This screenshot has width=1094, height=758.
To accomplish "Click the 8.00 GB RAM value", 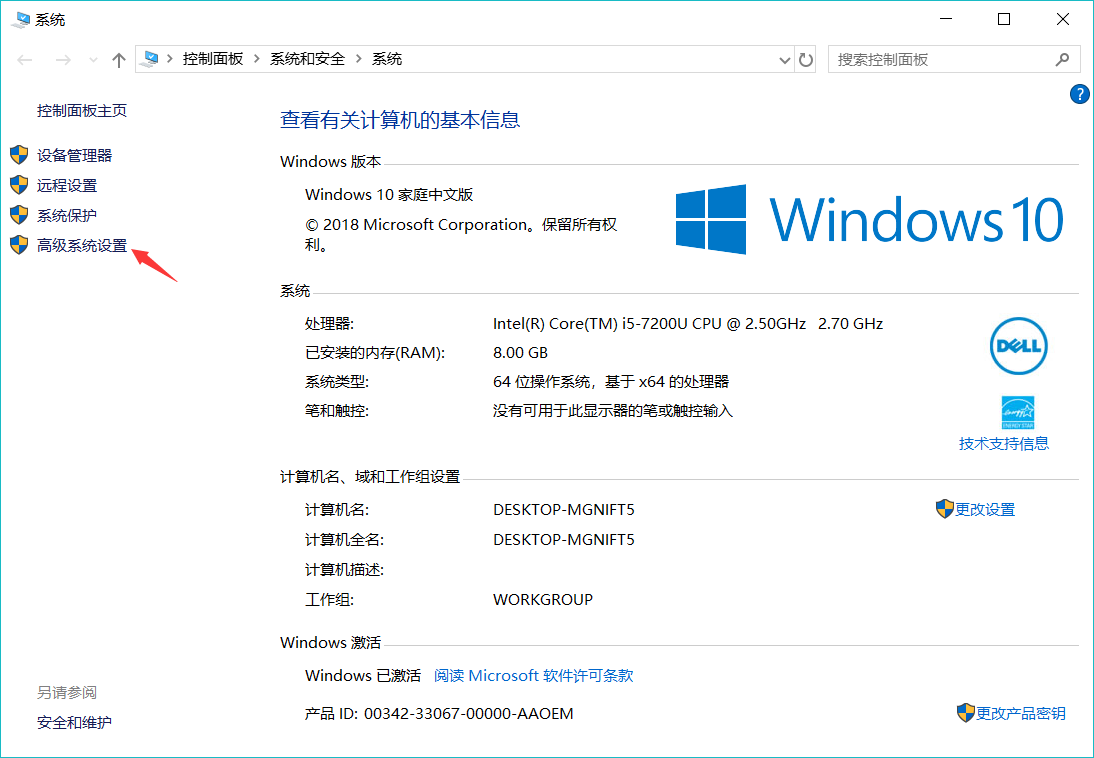I will 520,353.
